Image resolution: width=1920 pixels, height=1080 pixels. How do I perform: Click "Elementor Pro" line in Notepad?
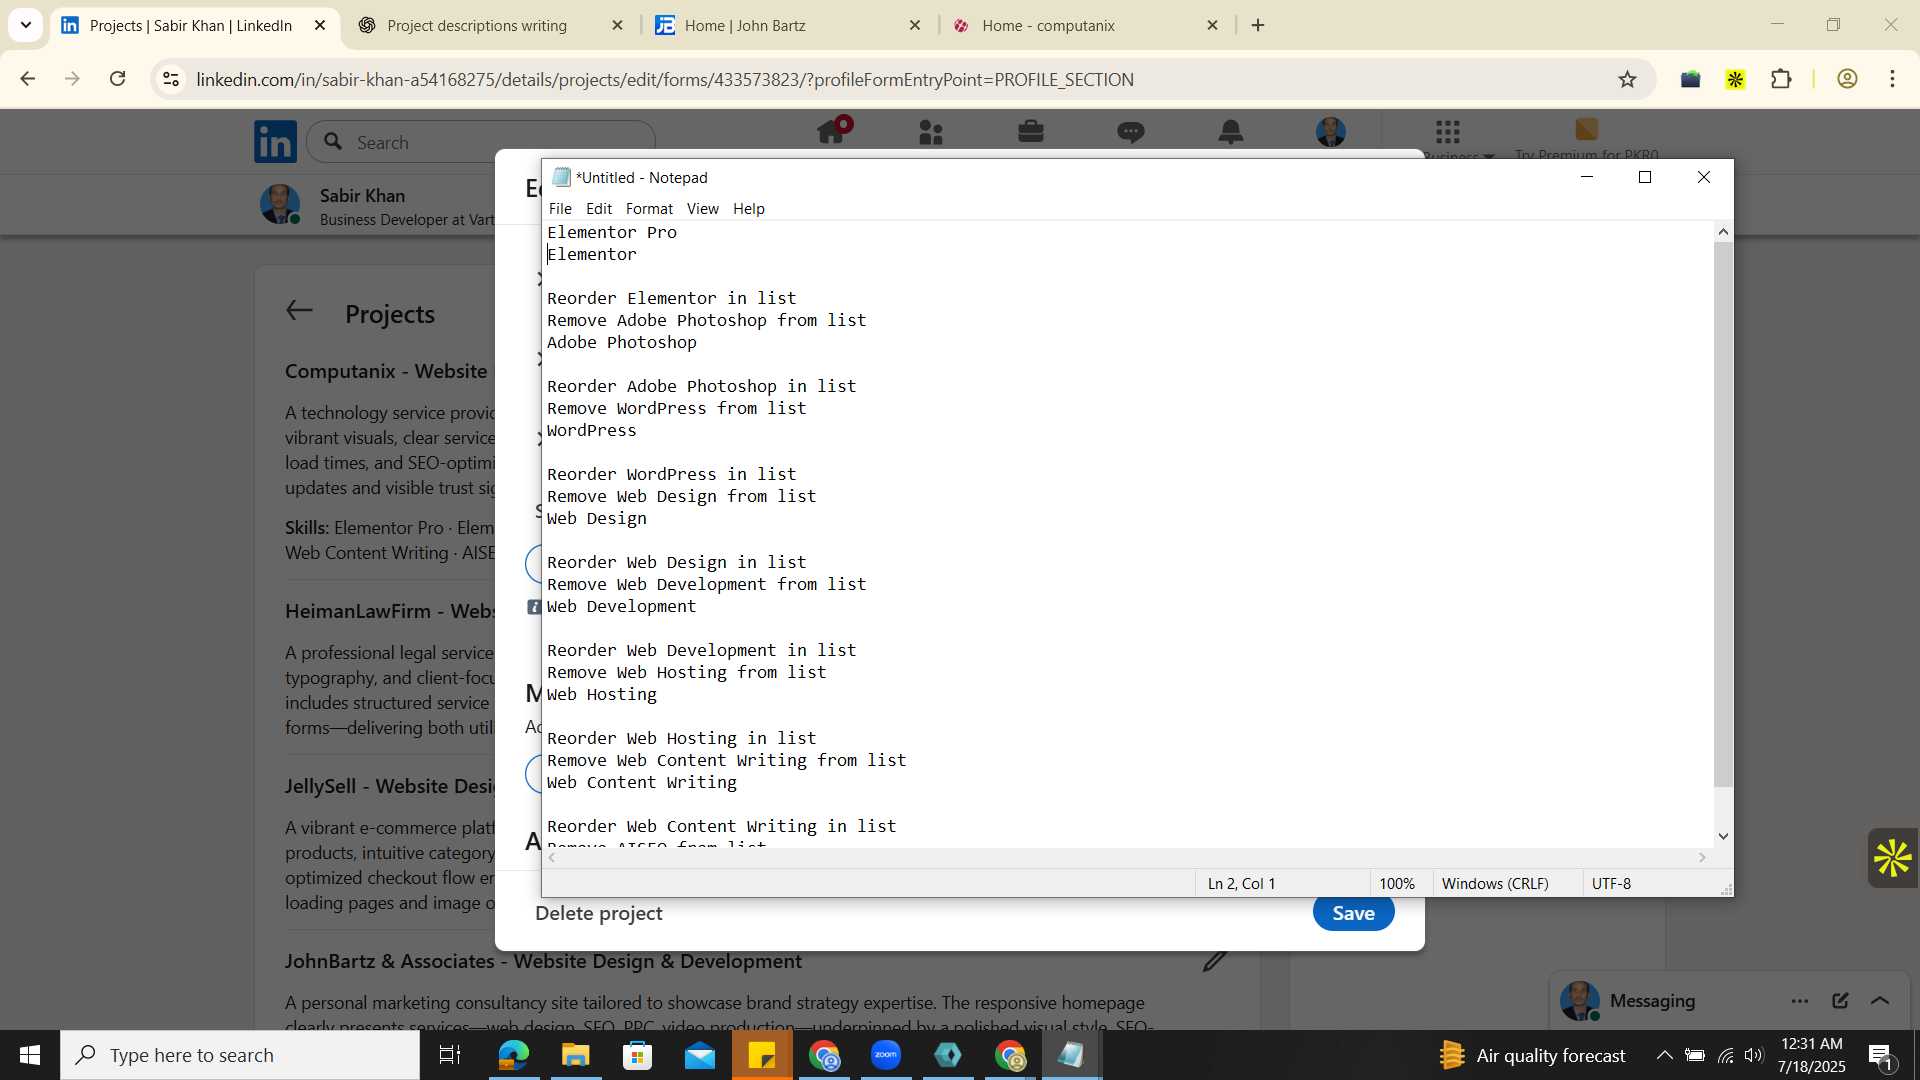[612, 232]
